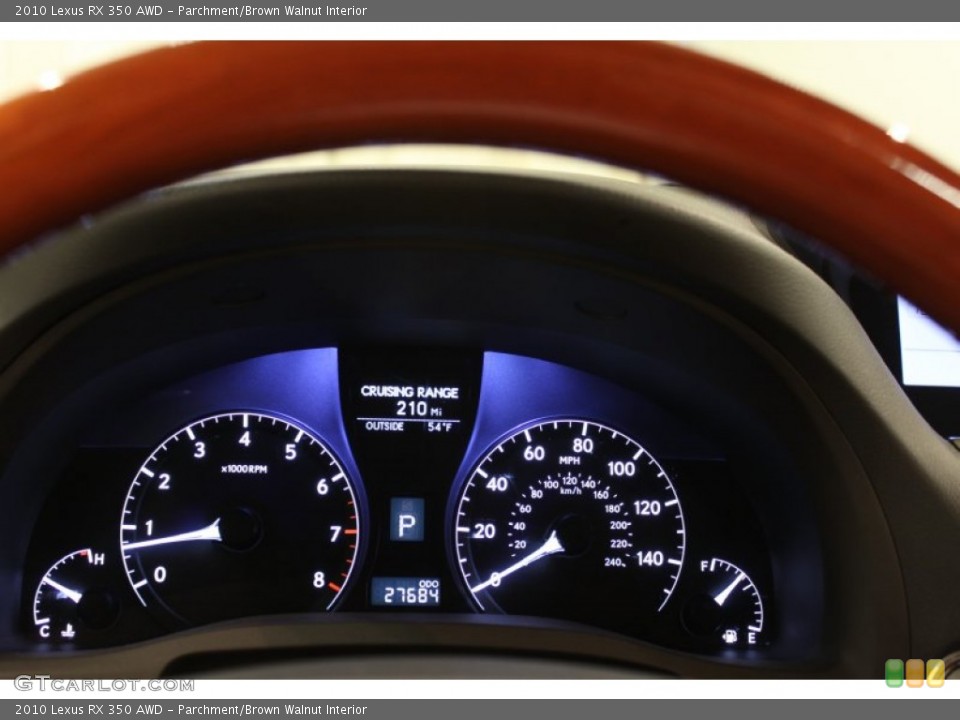Screen dimensions: 960x720
Task: Click the OUTSIDE temperature label
Action: (384, 426)
